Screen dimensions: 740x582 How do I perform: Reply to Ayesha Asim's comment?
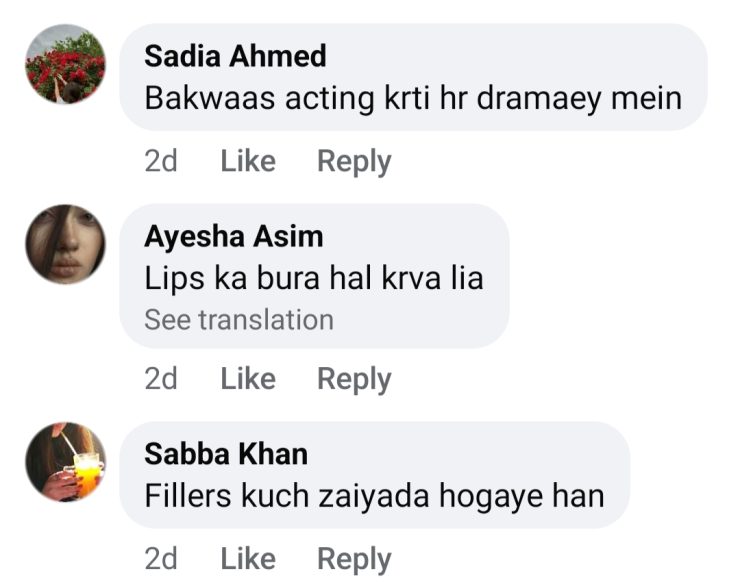[354, 379]
